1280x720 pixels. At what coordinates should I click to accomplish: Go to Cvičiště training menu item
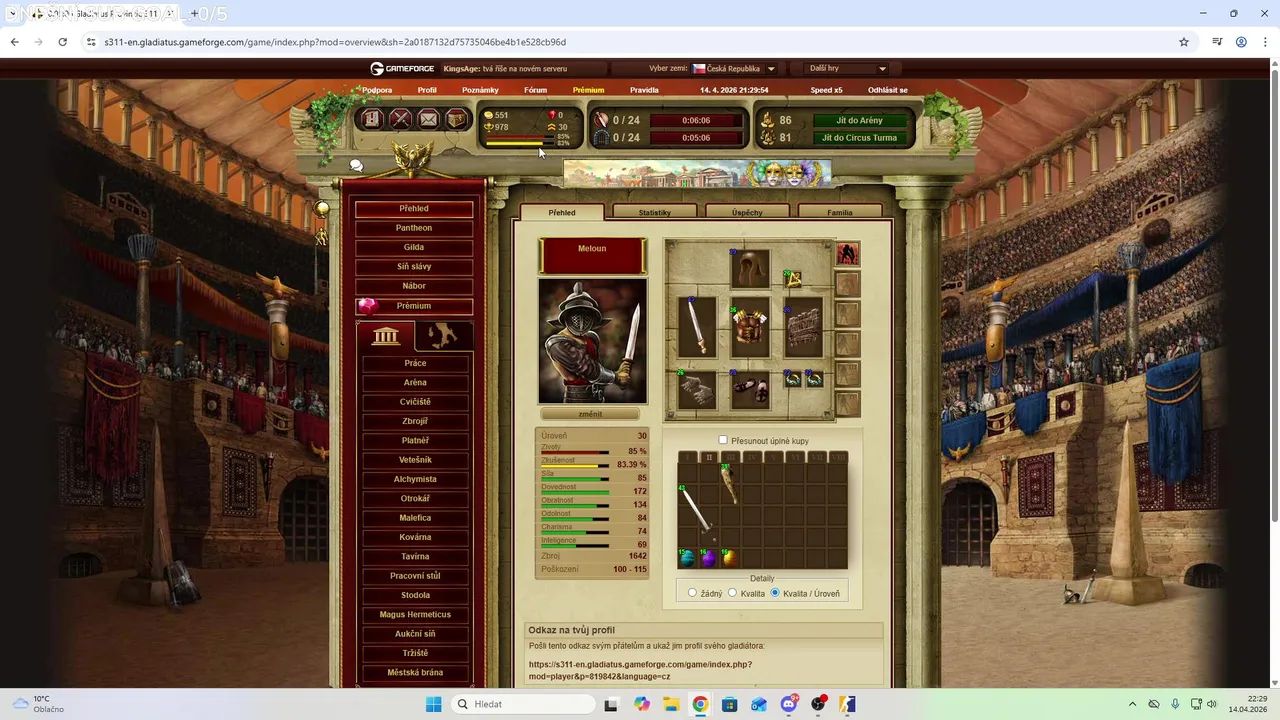(415, 402)
